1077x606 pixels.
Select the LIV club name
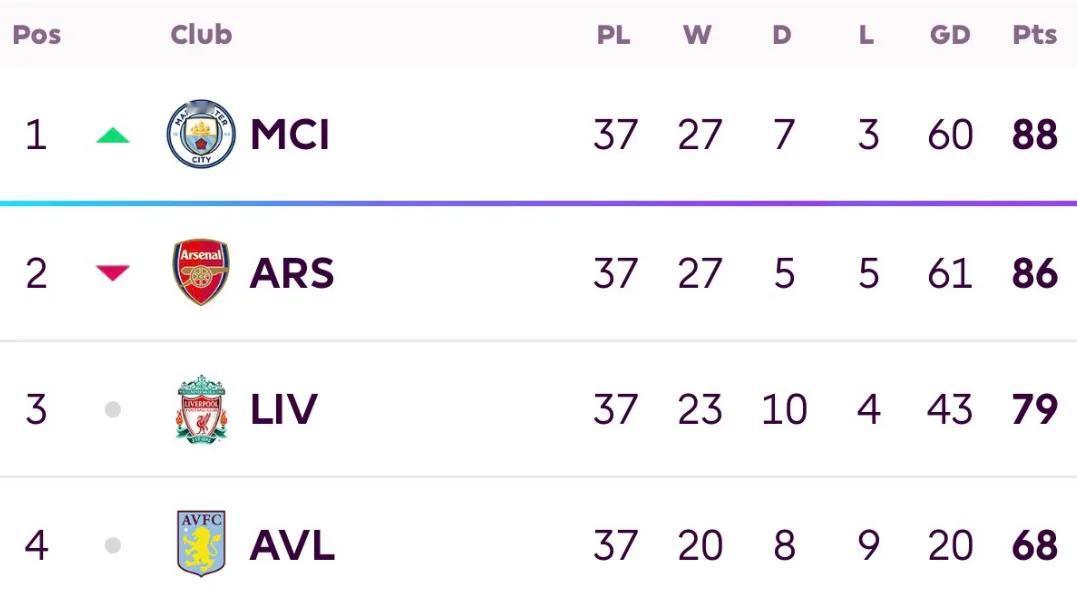coord(284,409)
